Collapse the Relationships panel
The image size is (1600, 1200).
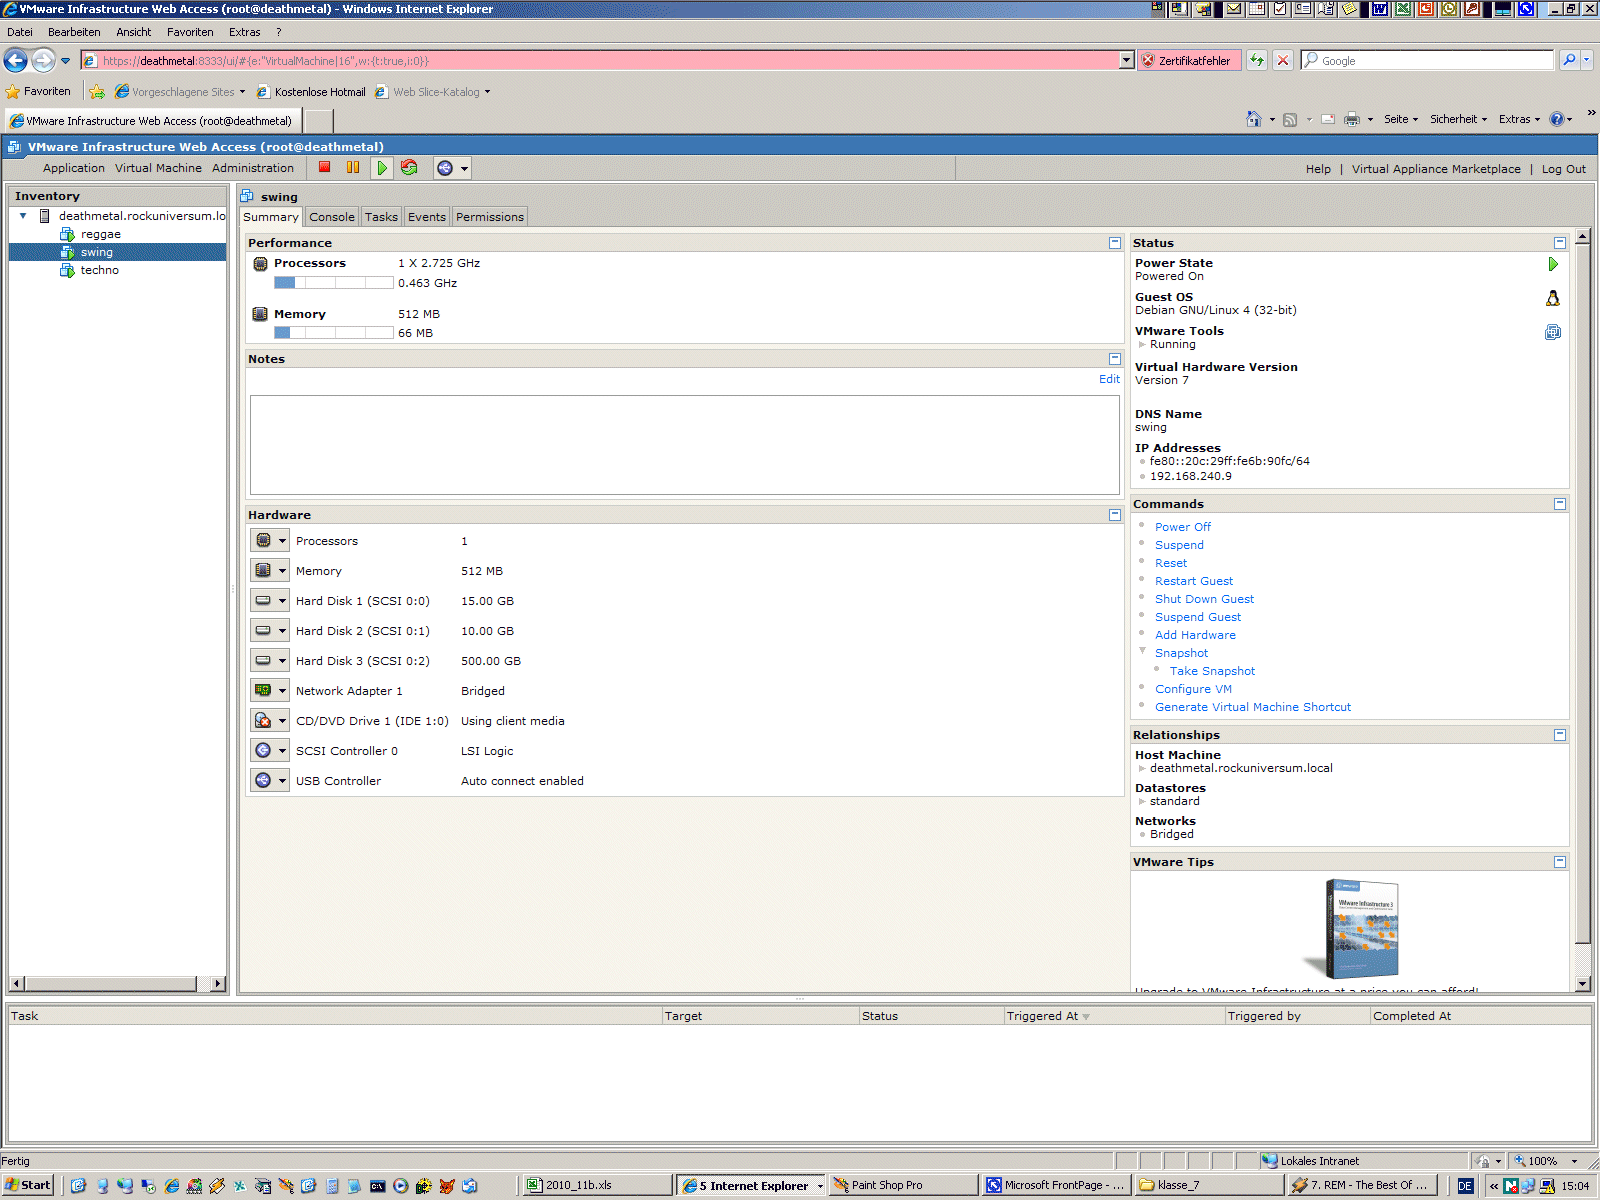click(x=1560, y=735)
